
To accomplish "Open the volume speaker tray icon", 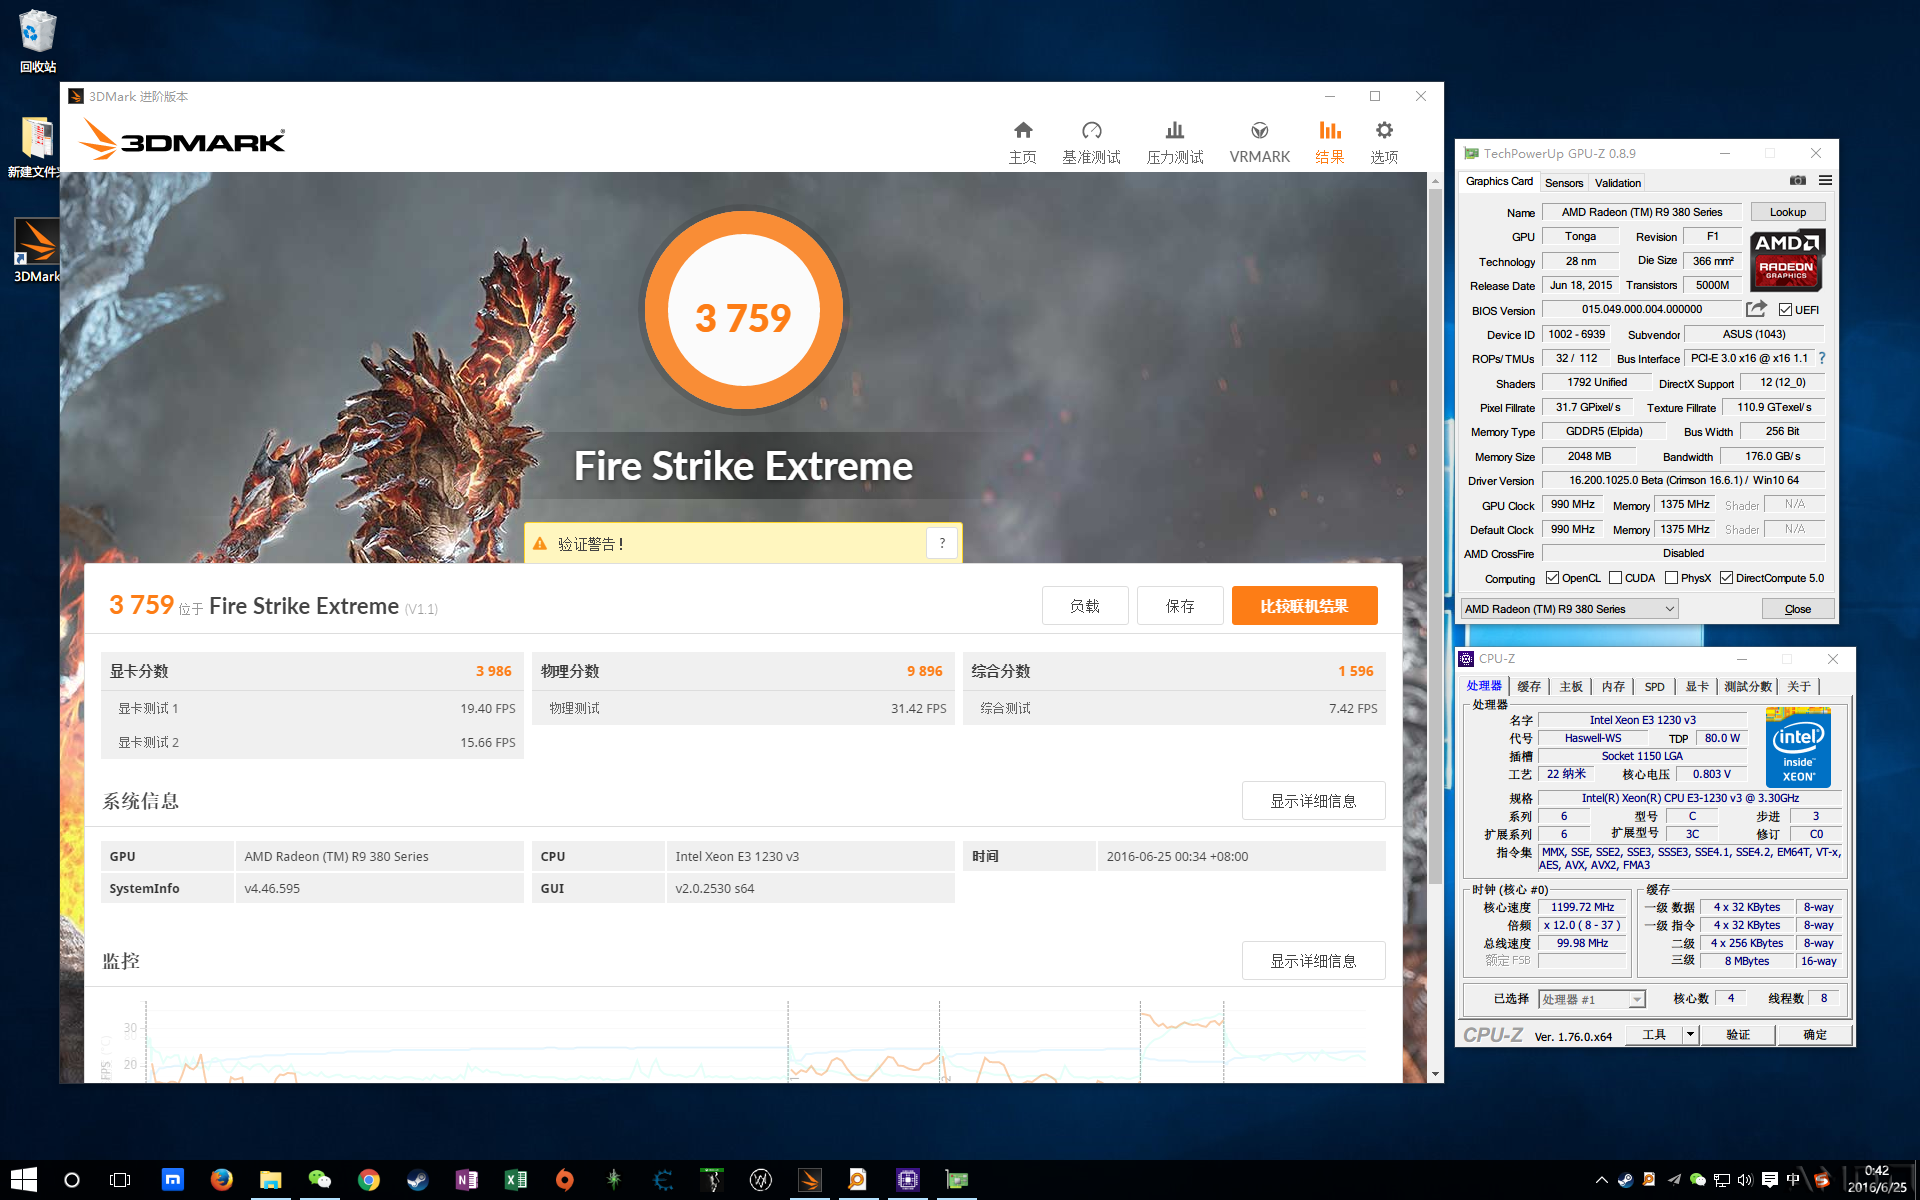I will tap(1746, 1180).
